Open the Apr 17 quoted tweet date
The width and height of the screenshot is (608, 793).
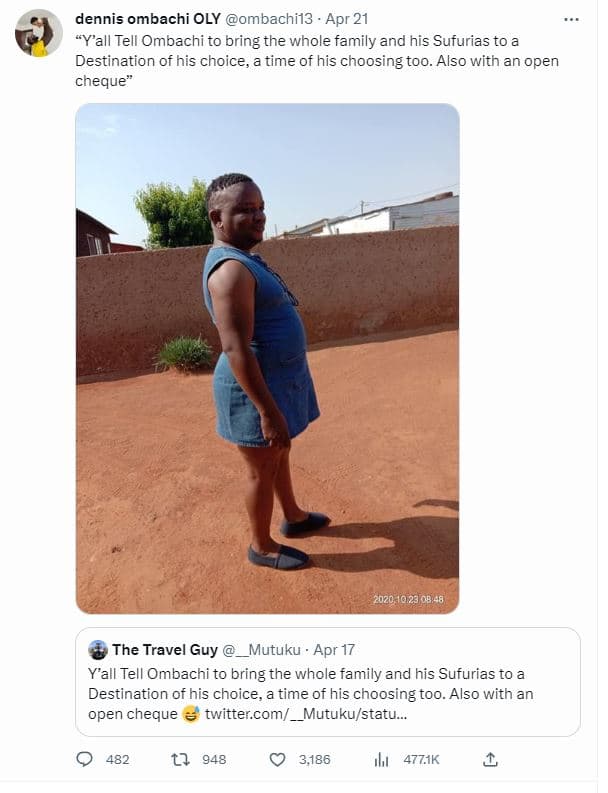pos(322,650)
